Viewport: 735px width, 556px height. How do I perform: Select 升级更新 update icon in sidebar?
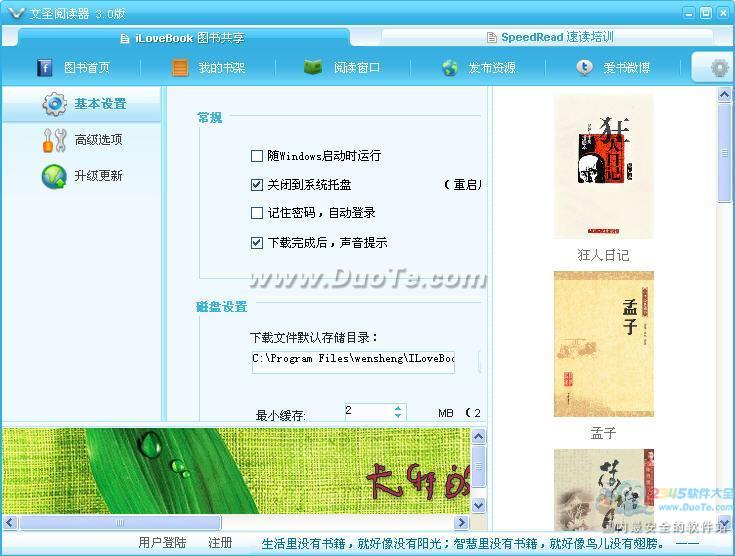[x=54, y=176]
